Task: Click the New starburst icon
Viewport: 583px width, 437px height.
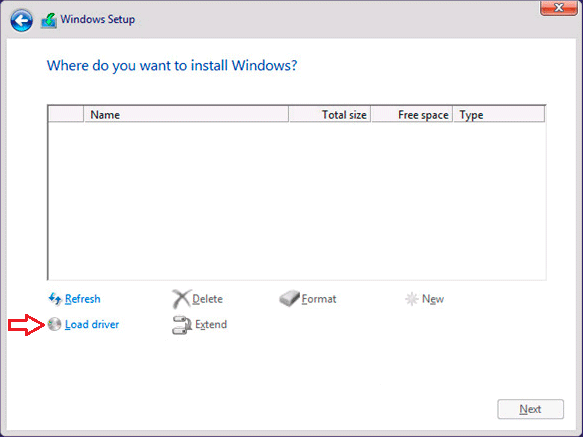Action: point(412,299)
